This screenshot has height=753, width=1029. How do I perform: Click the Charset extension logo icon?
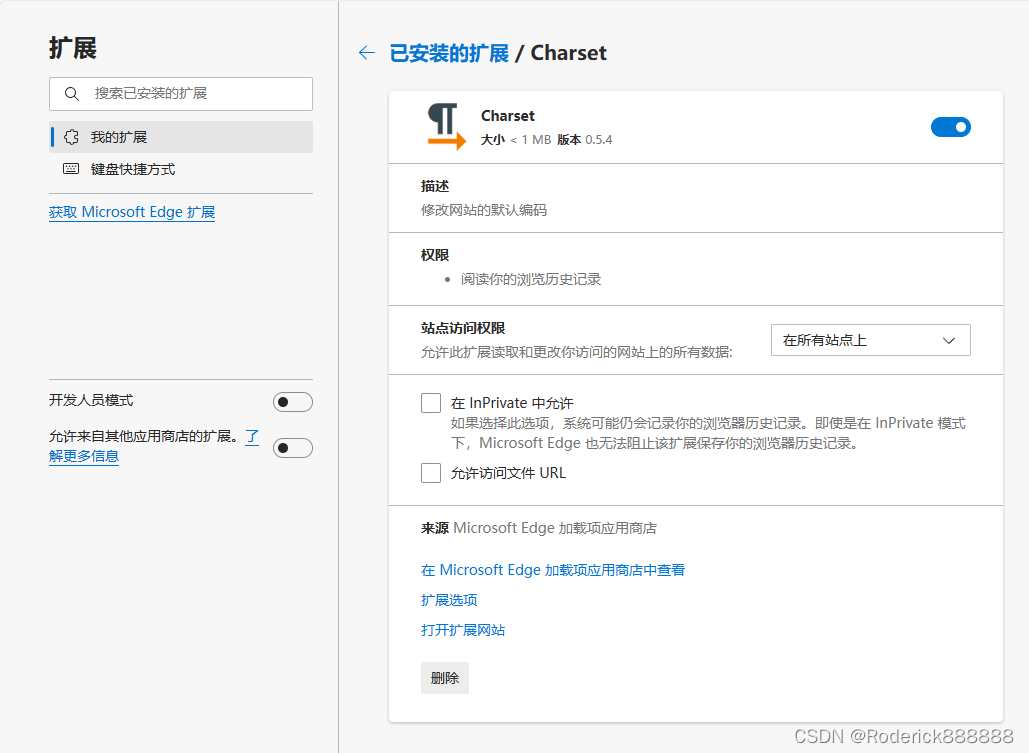446,126
